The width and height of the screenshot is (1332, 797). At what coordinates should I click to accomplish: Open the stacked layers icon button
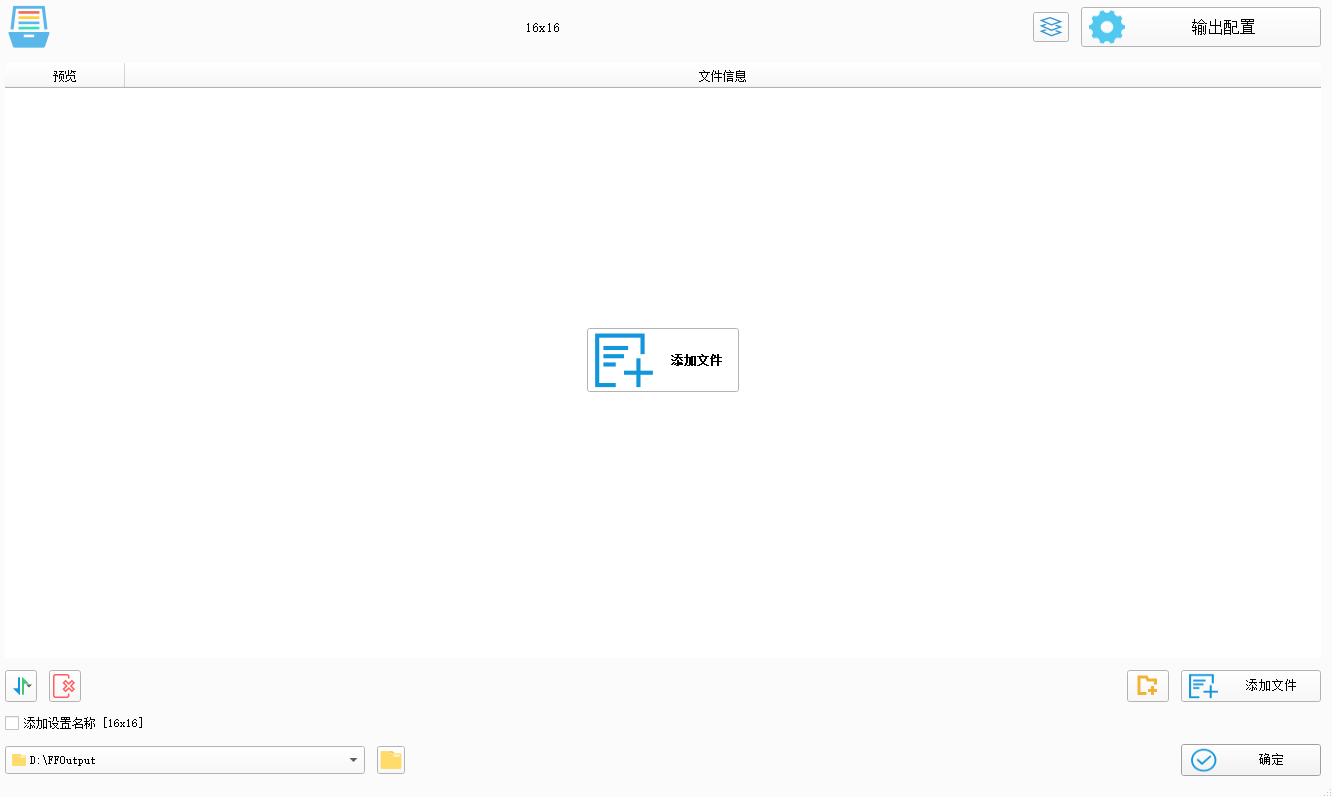coord(1050,27)
